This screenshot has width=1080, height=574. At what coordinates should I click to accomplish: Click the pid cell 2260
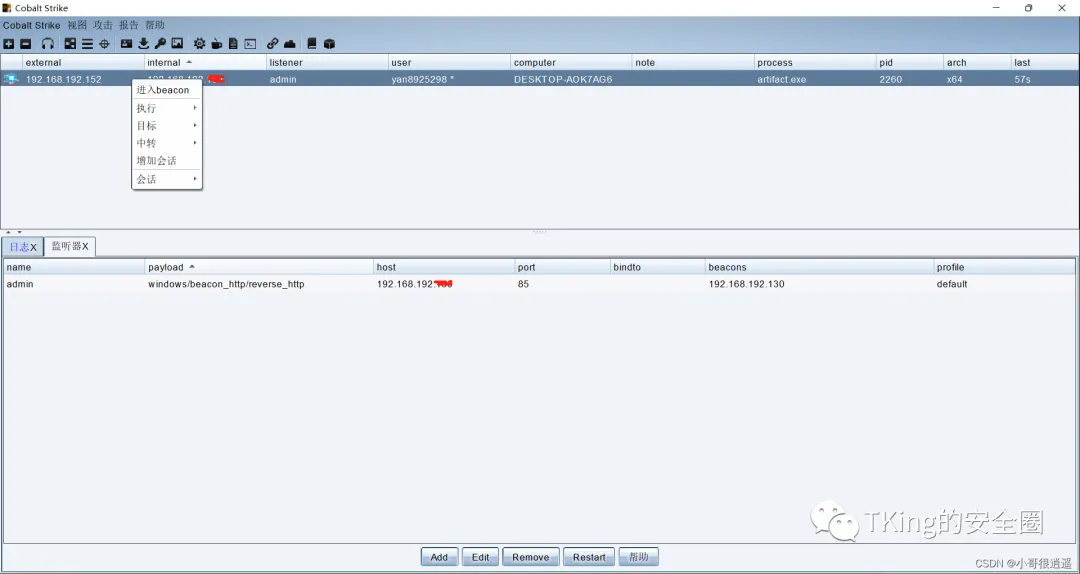(x=890, y=79)
